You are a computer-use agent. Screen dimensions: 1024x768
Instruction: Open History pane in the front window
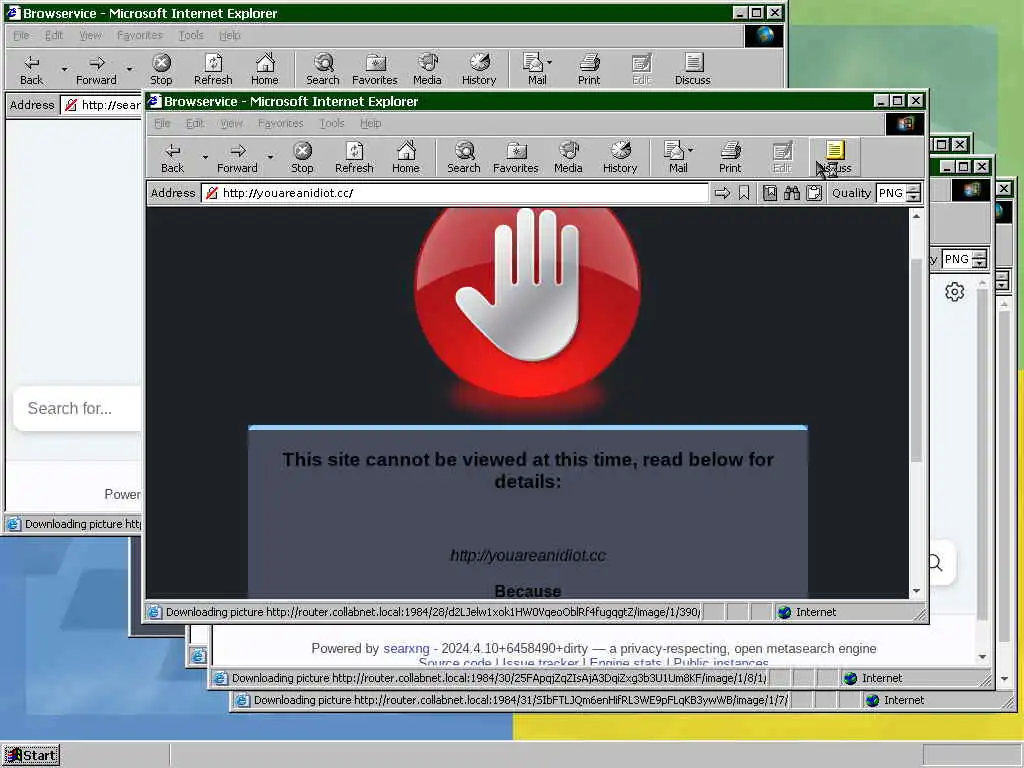[x=620, y=158]
